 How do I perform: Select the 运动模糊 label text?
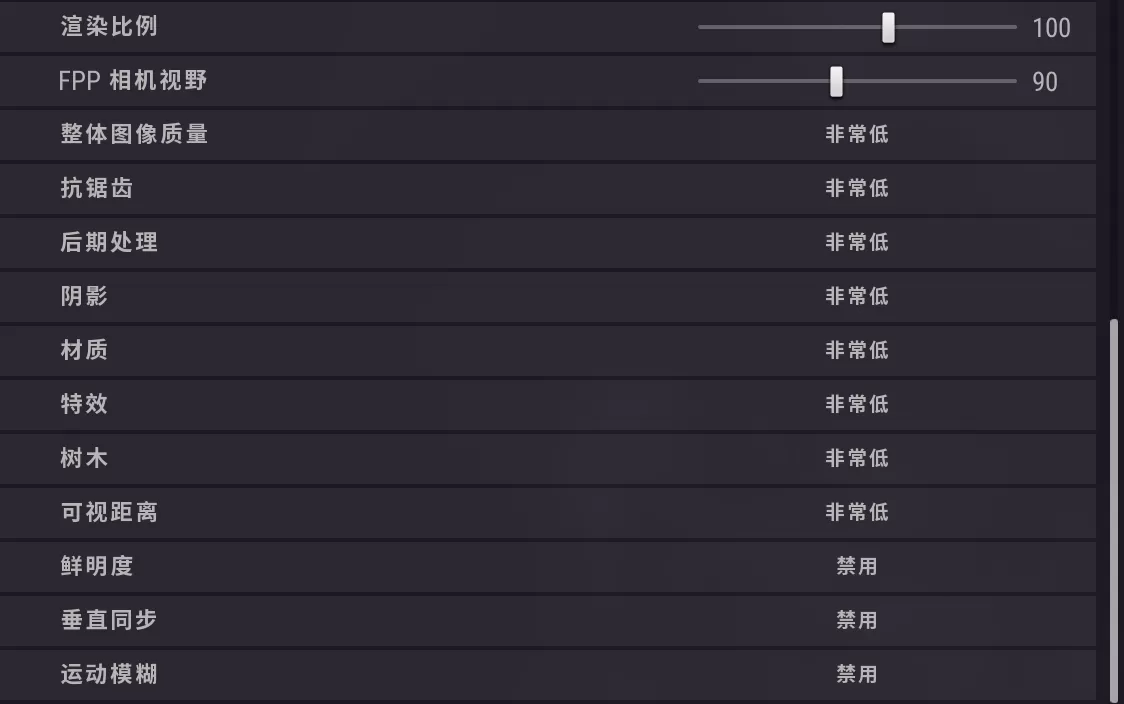[109, 674]
